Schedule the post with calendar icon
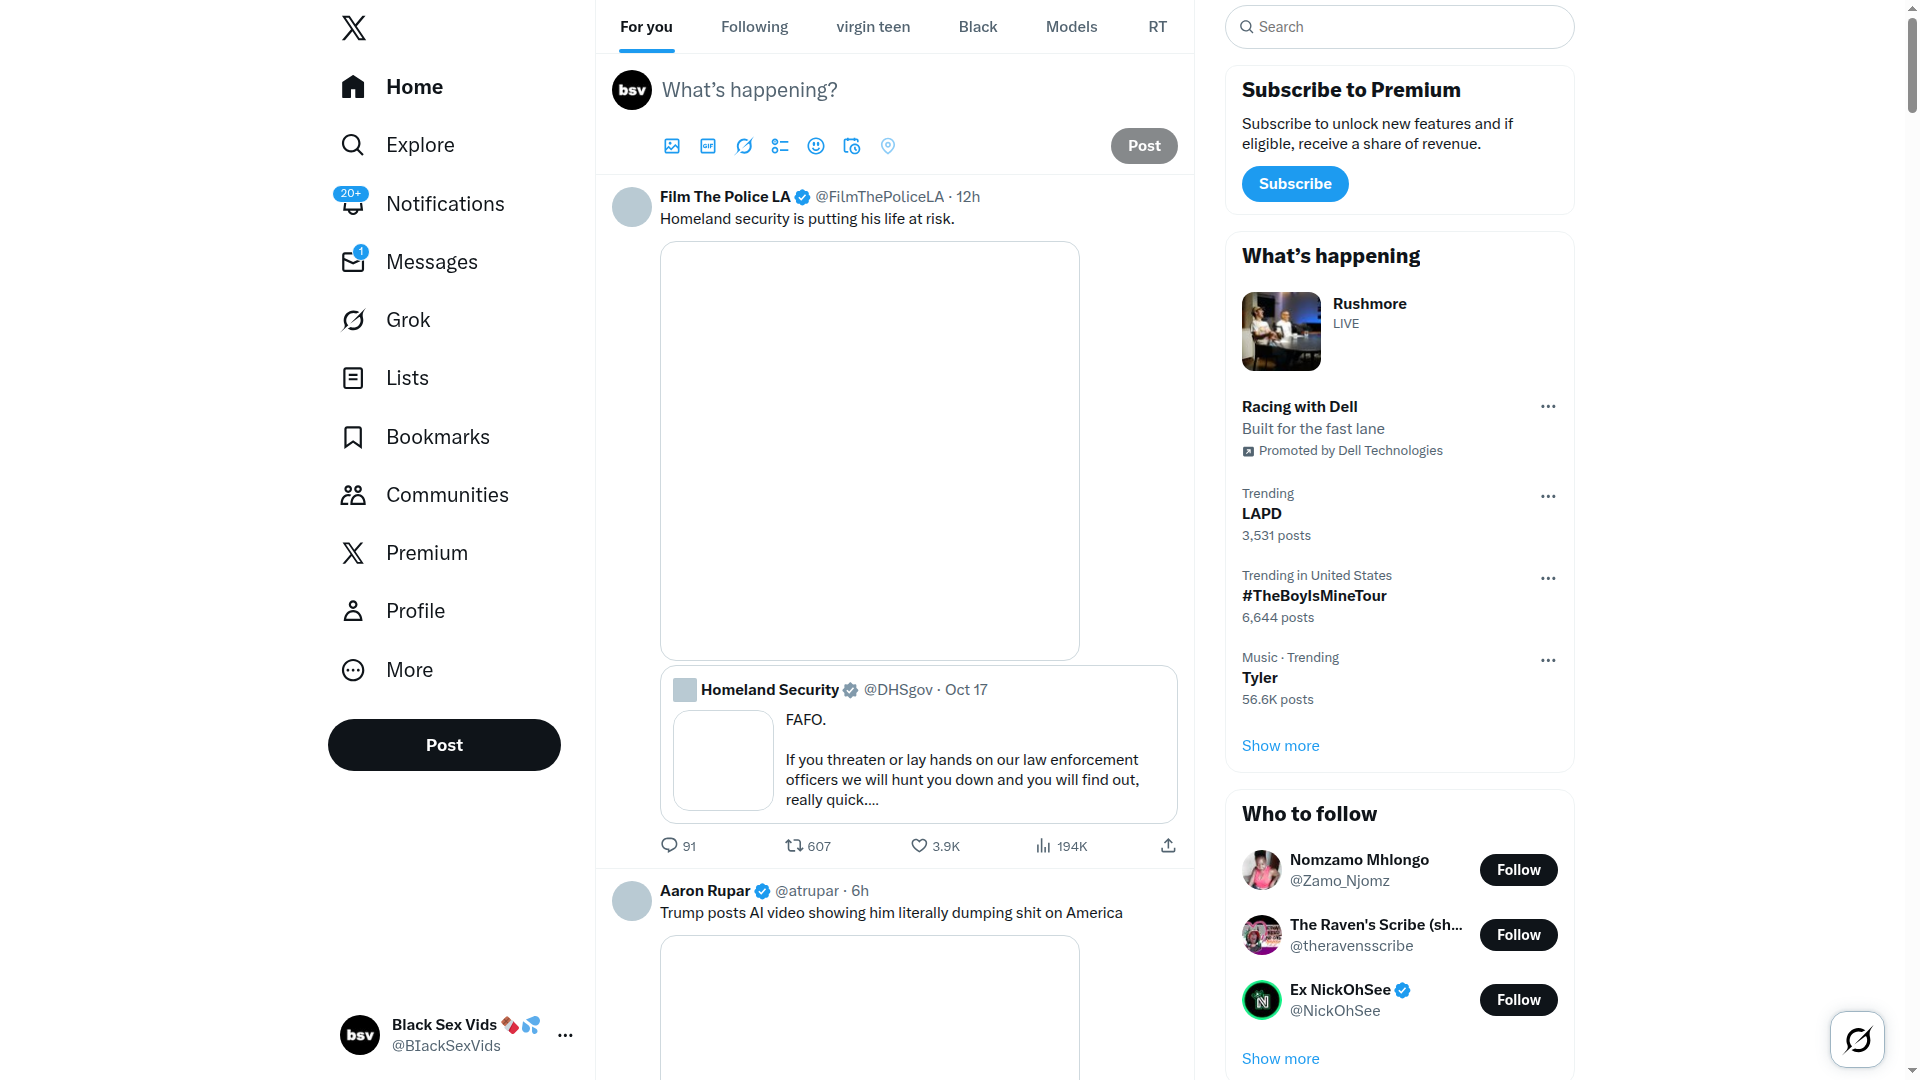Image resolution: width=1920 pixels, height=1080 pixels. pos(852,146)
